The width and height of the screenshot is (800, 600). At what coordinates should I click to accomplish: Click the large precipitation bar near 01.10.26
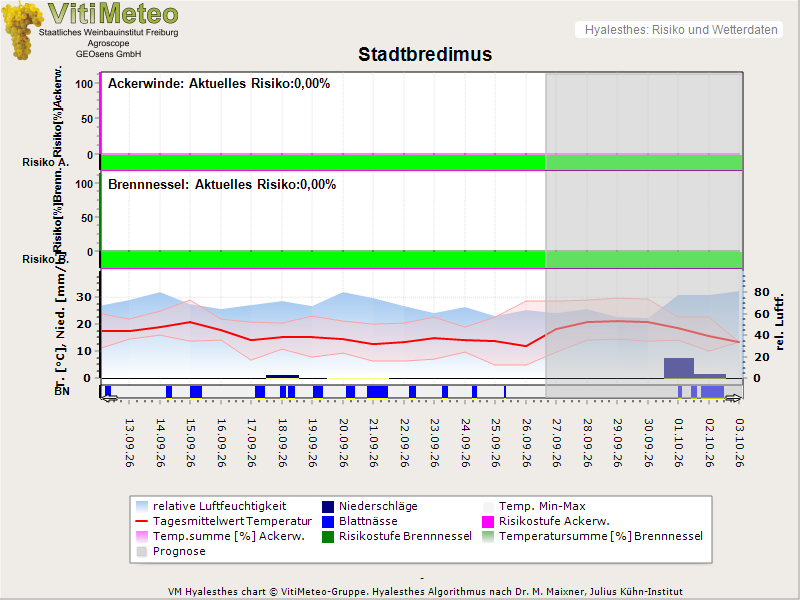(x=679, y=368)
